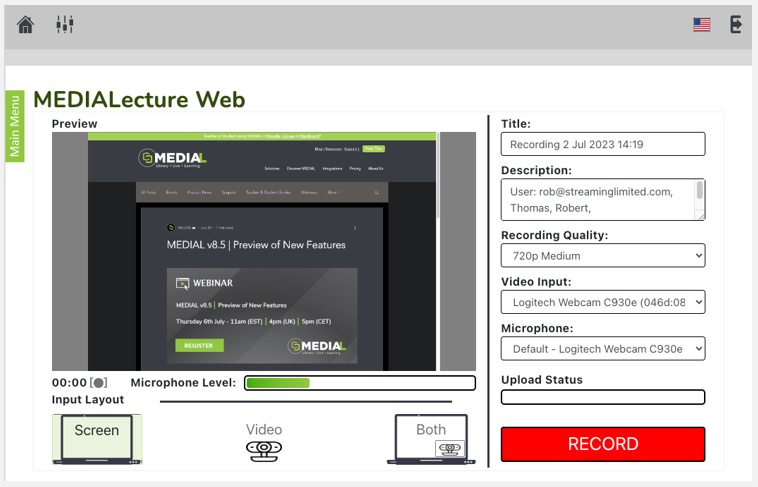
Task: Click the screen Preview thumbnail
Action: [x=264, y=251]
